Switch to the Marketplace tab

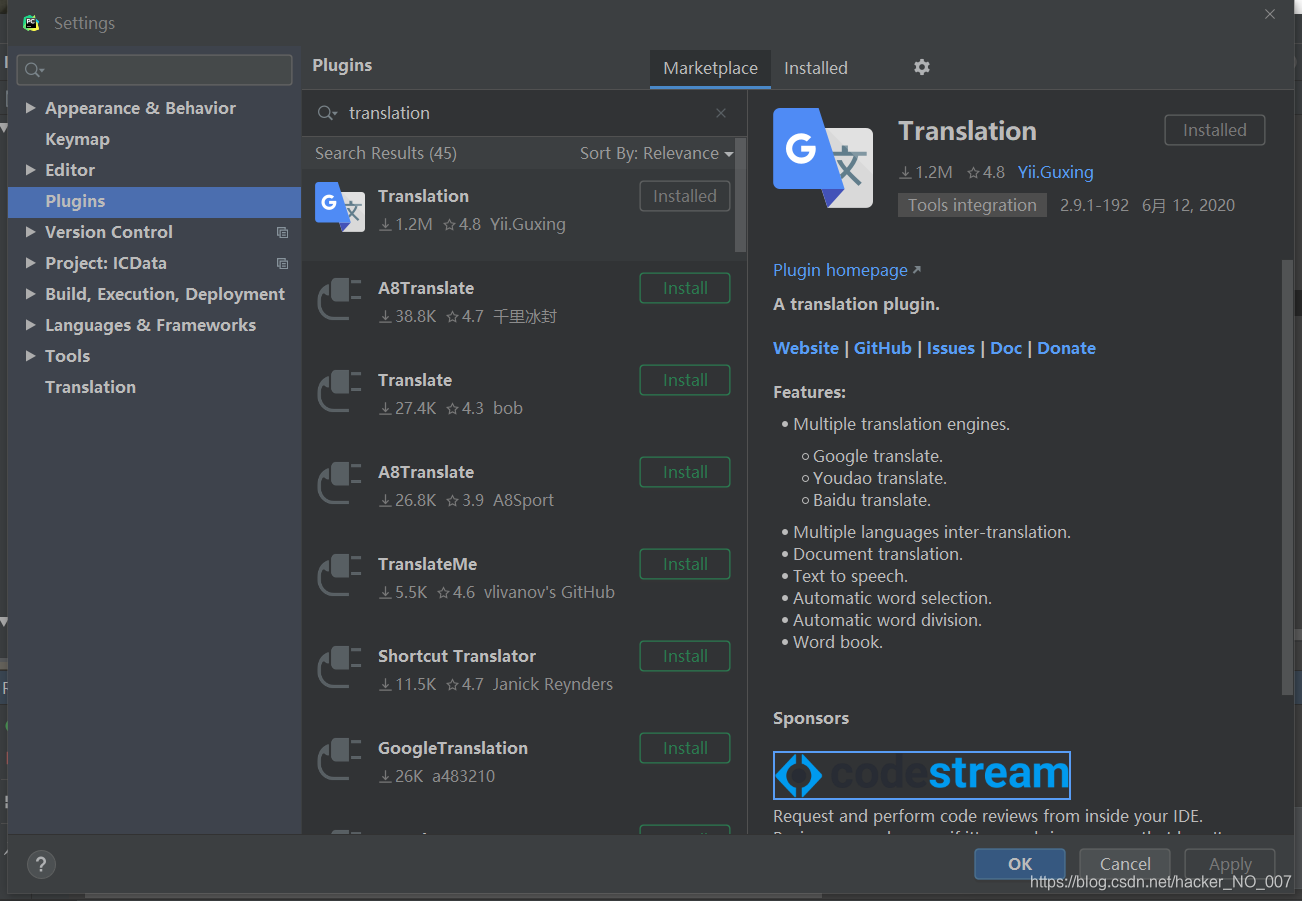(710, 68)
